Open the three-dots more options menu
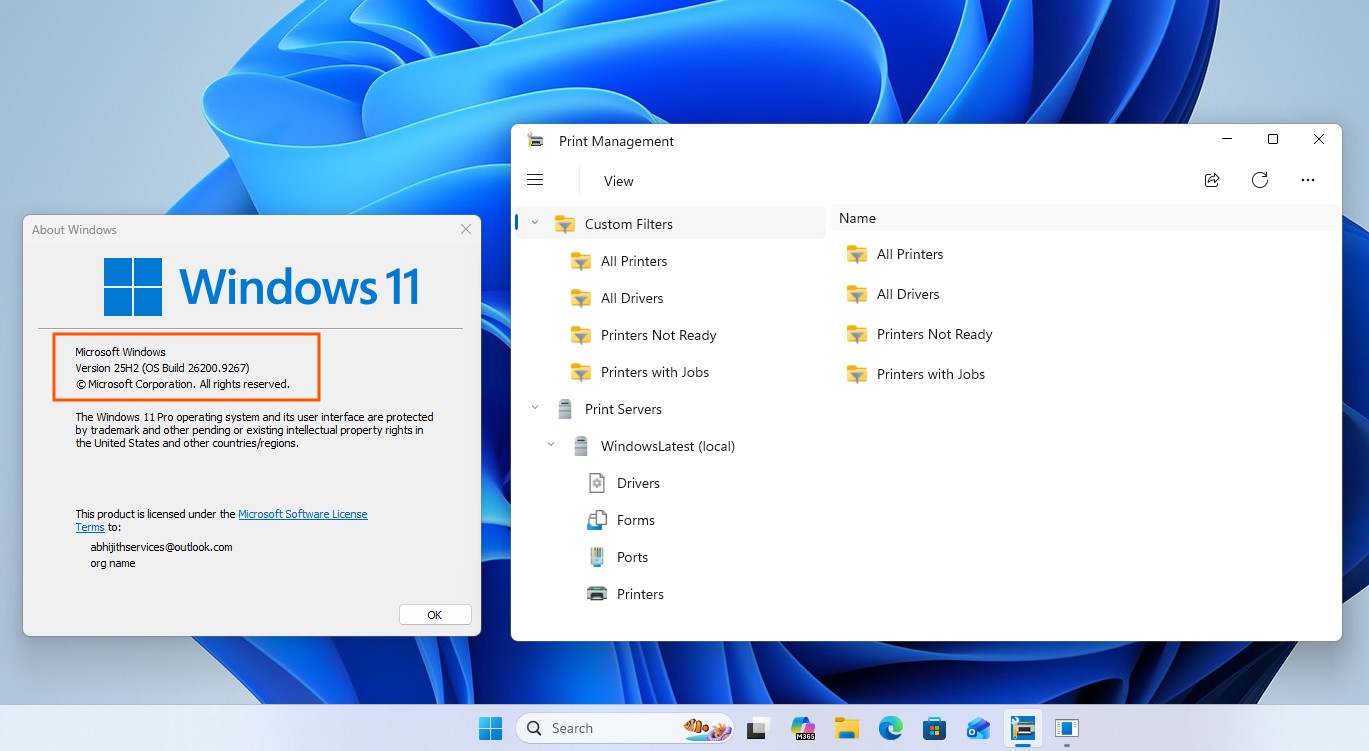 (1308, 180)
